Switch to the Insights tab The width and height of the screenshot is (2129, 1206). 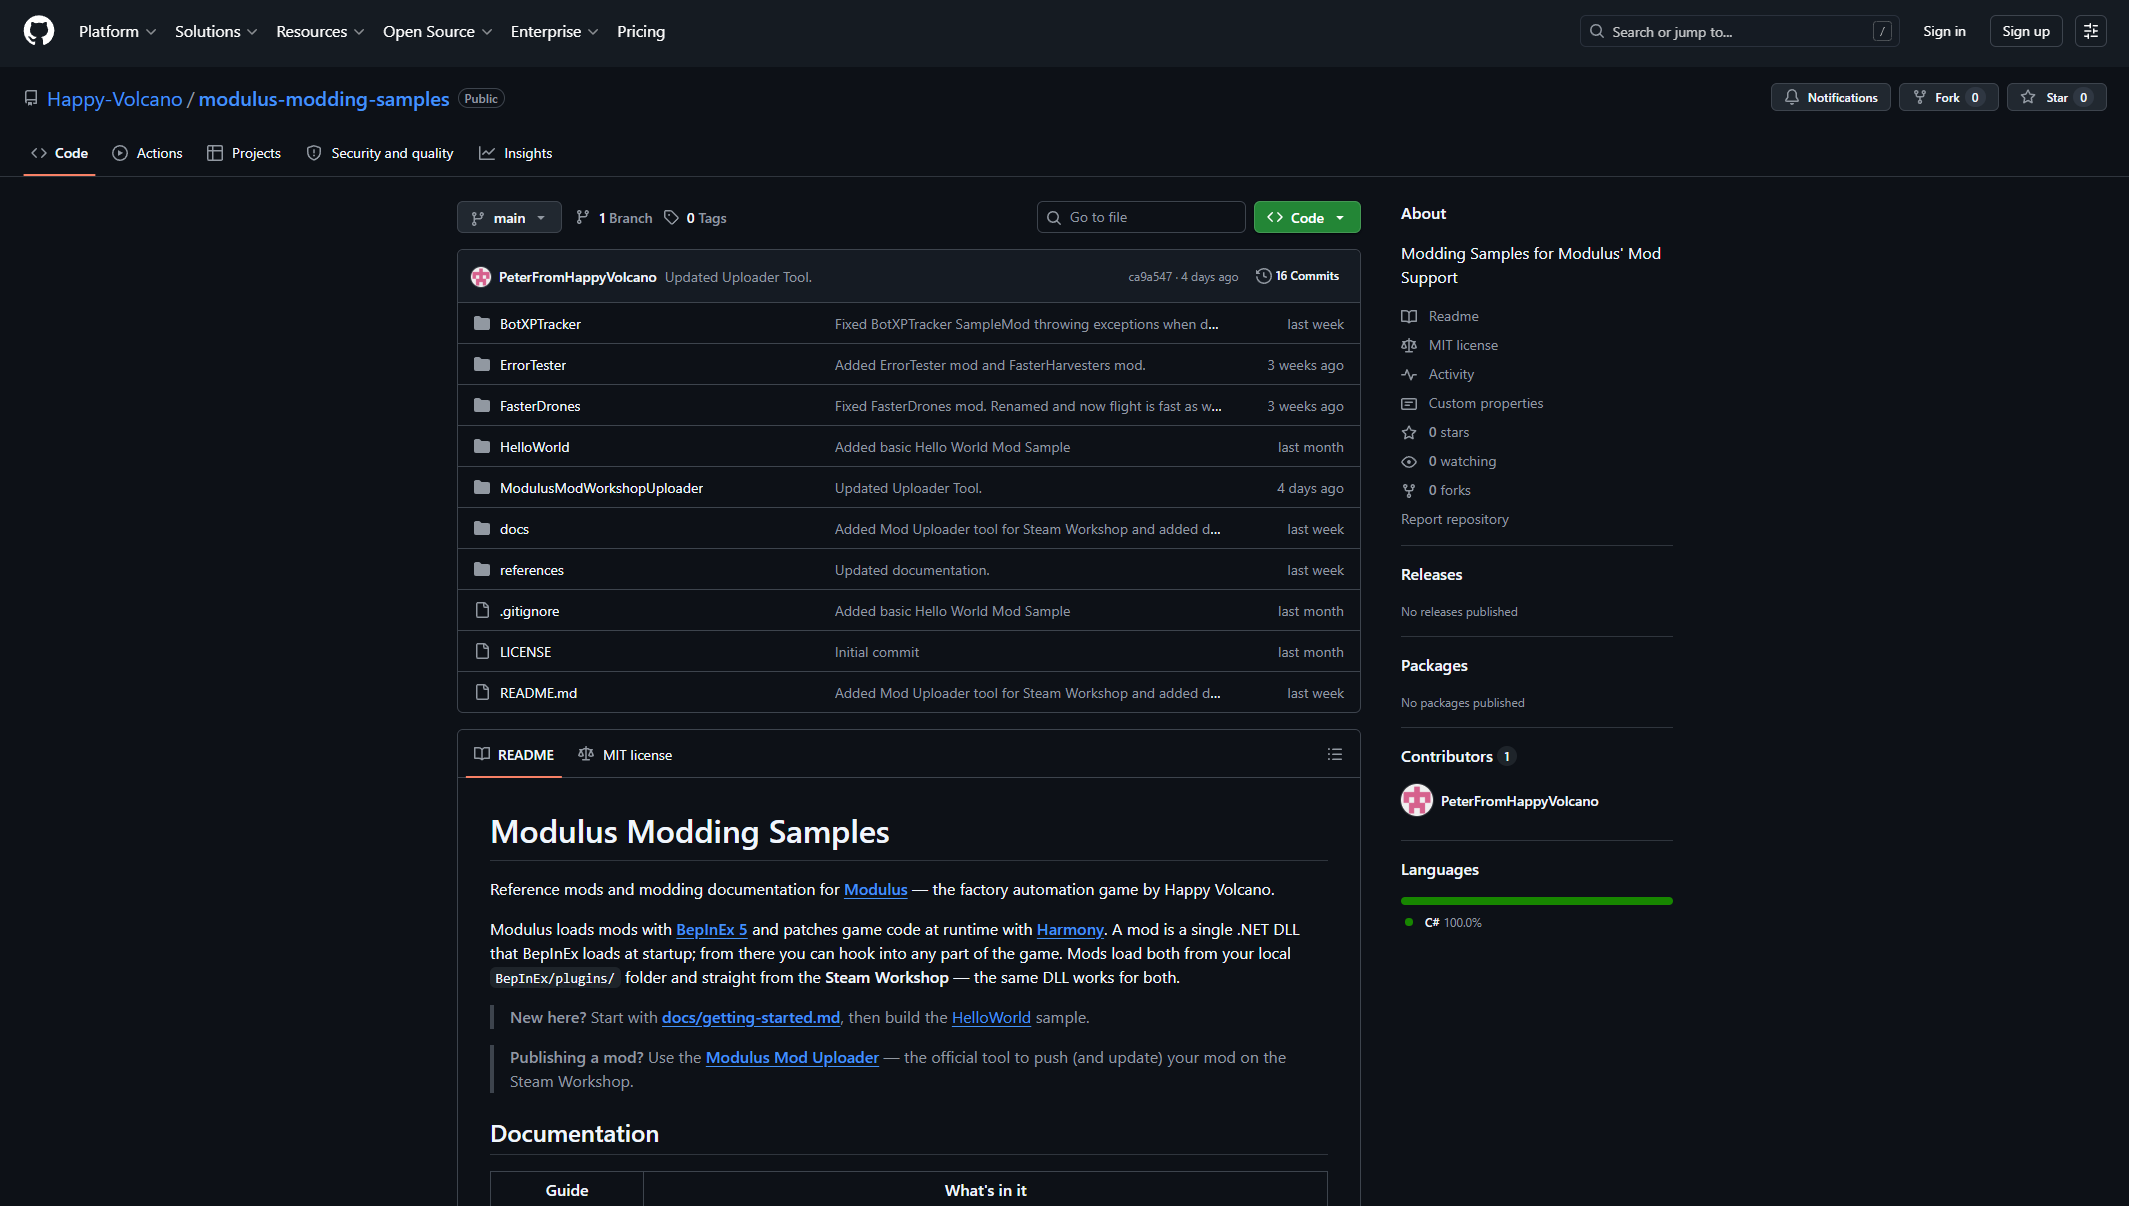(515, 153)
